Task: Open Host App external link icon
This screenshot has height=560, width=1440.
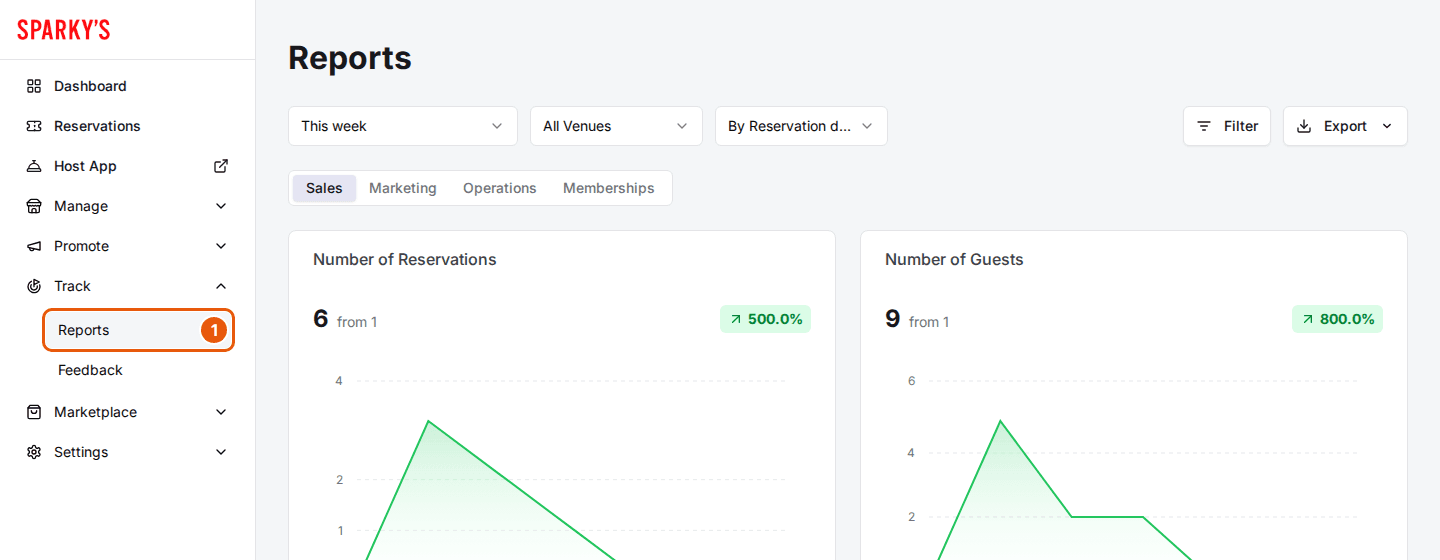Action: coord(221,166)
